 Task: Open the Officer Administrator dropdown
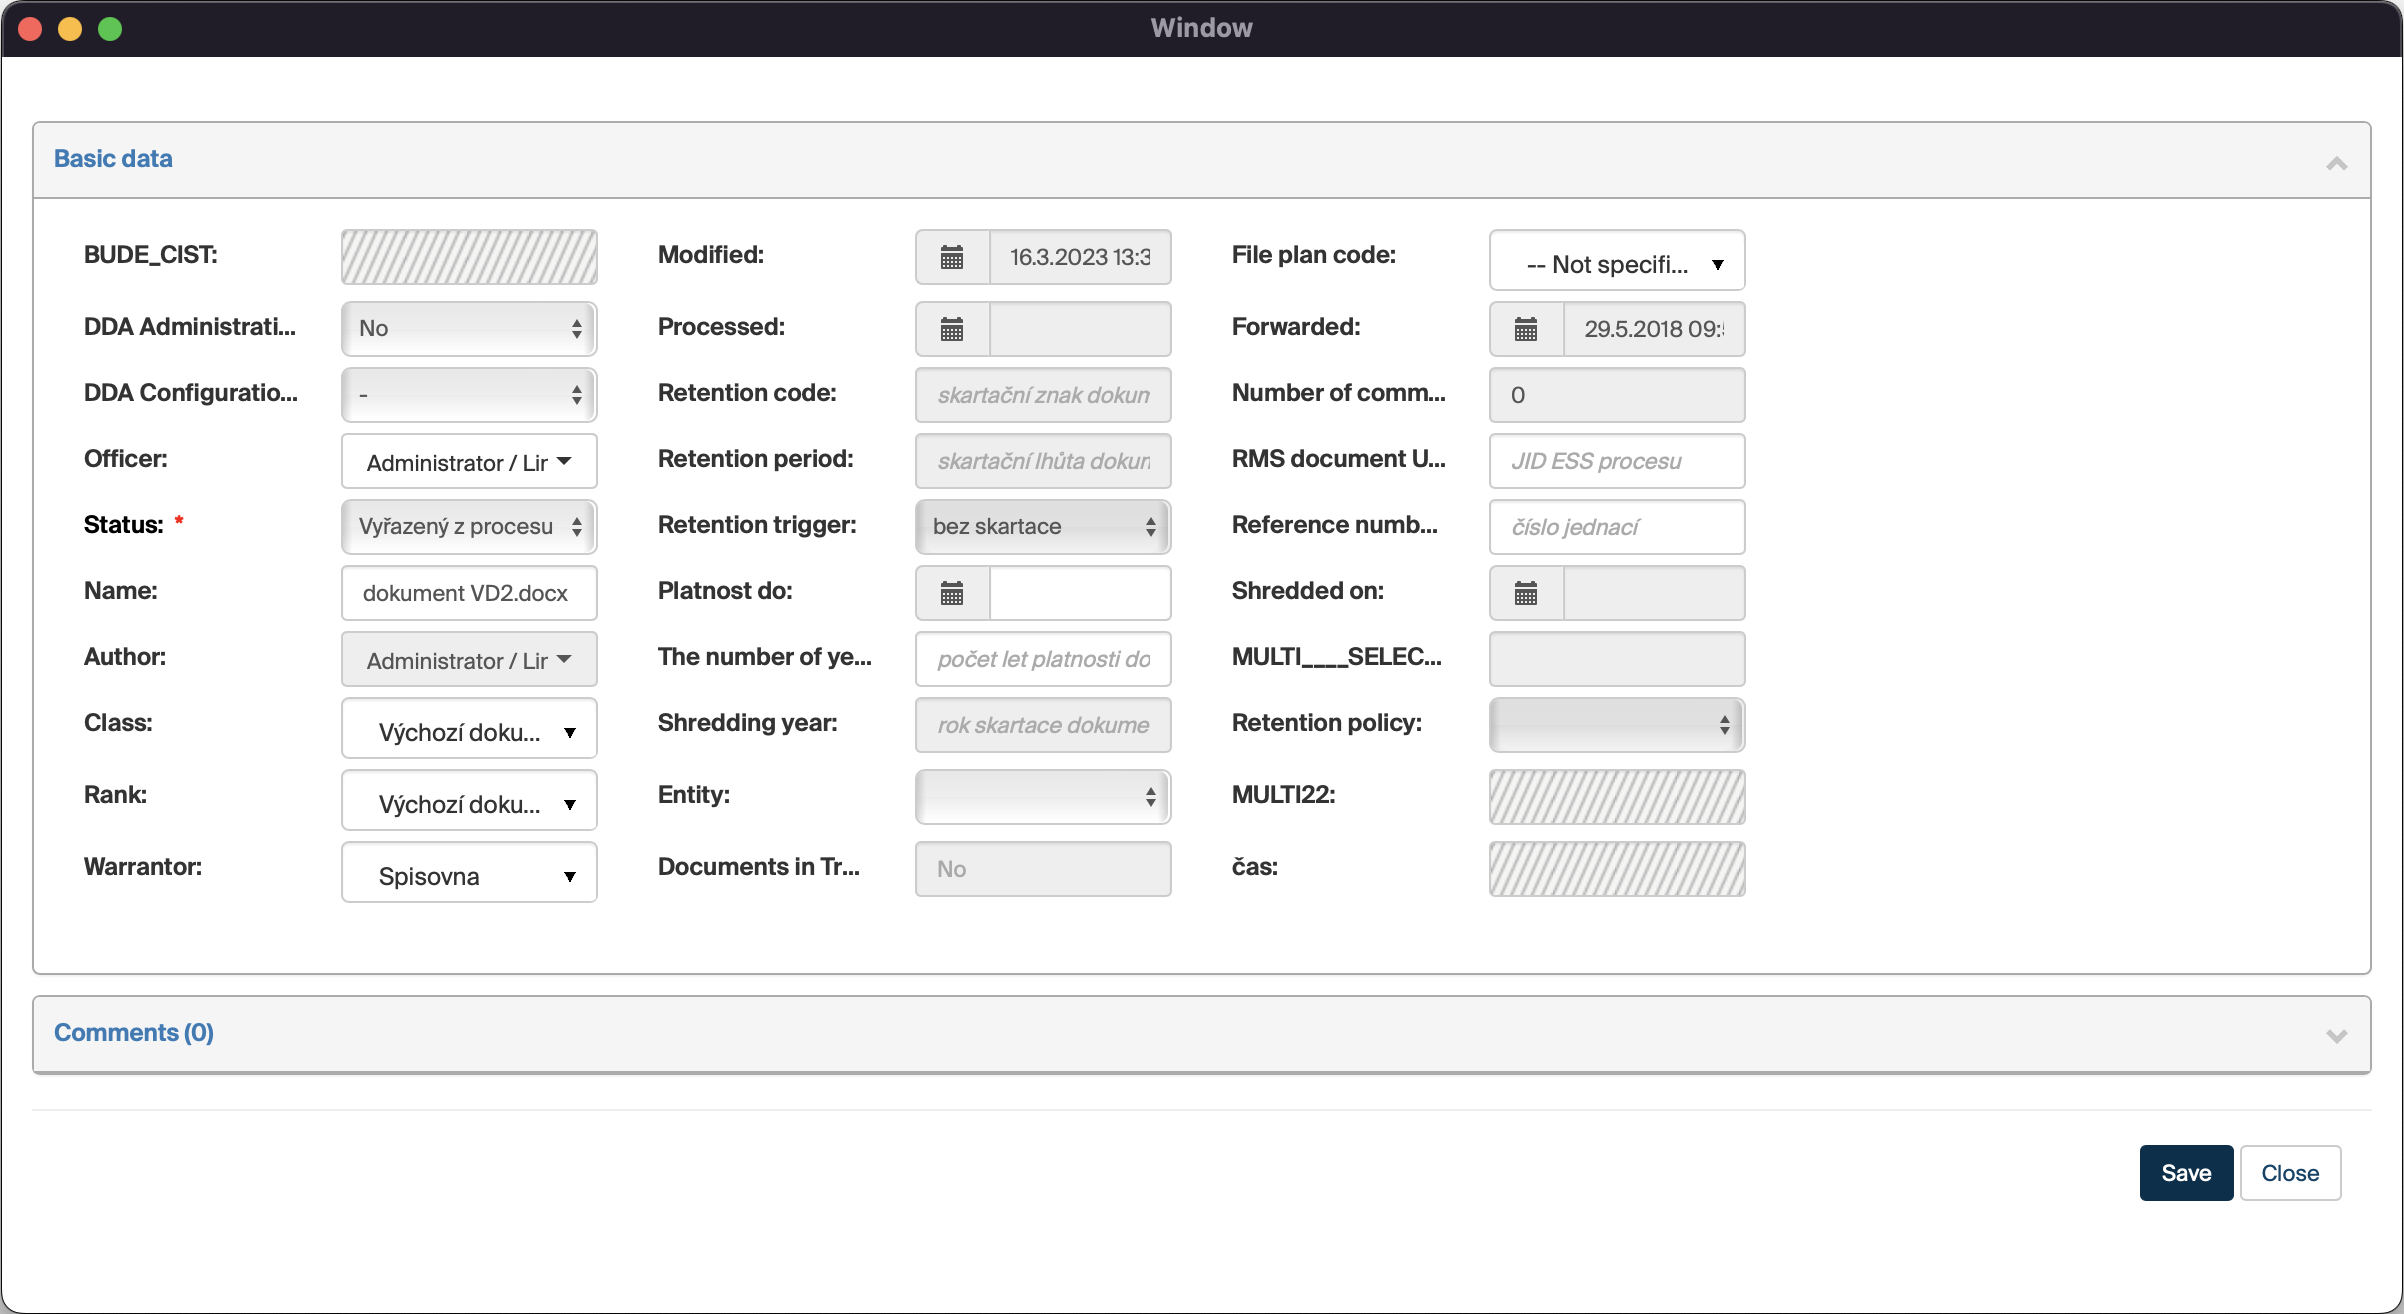click(468, 462)
